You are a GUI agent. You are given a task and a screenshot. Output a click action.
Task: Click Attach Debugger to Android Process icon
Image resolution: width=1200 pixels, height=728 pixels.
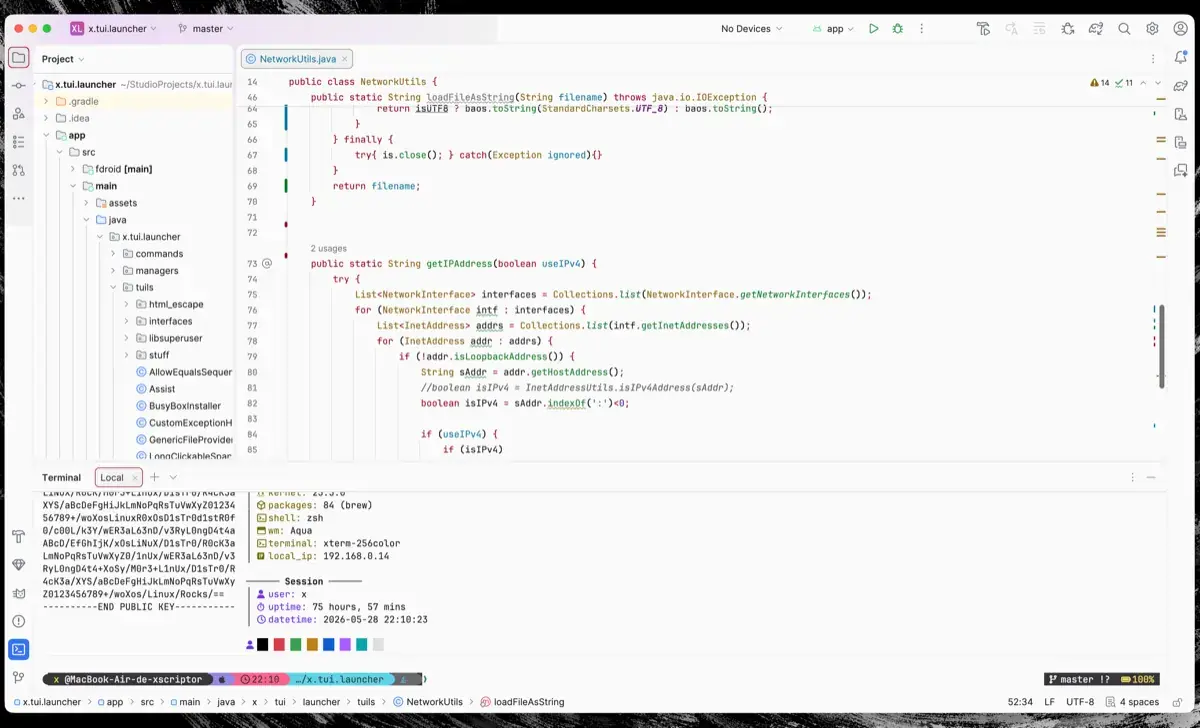[x=1068, y=29]
